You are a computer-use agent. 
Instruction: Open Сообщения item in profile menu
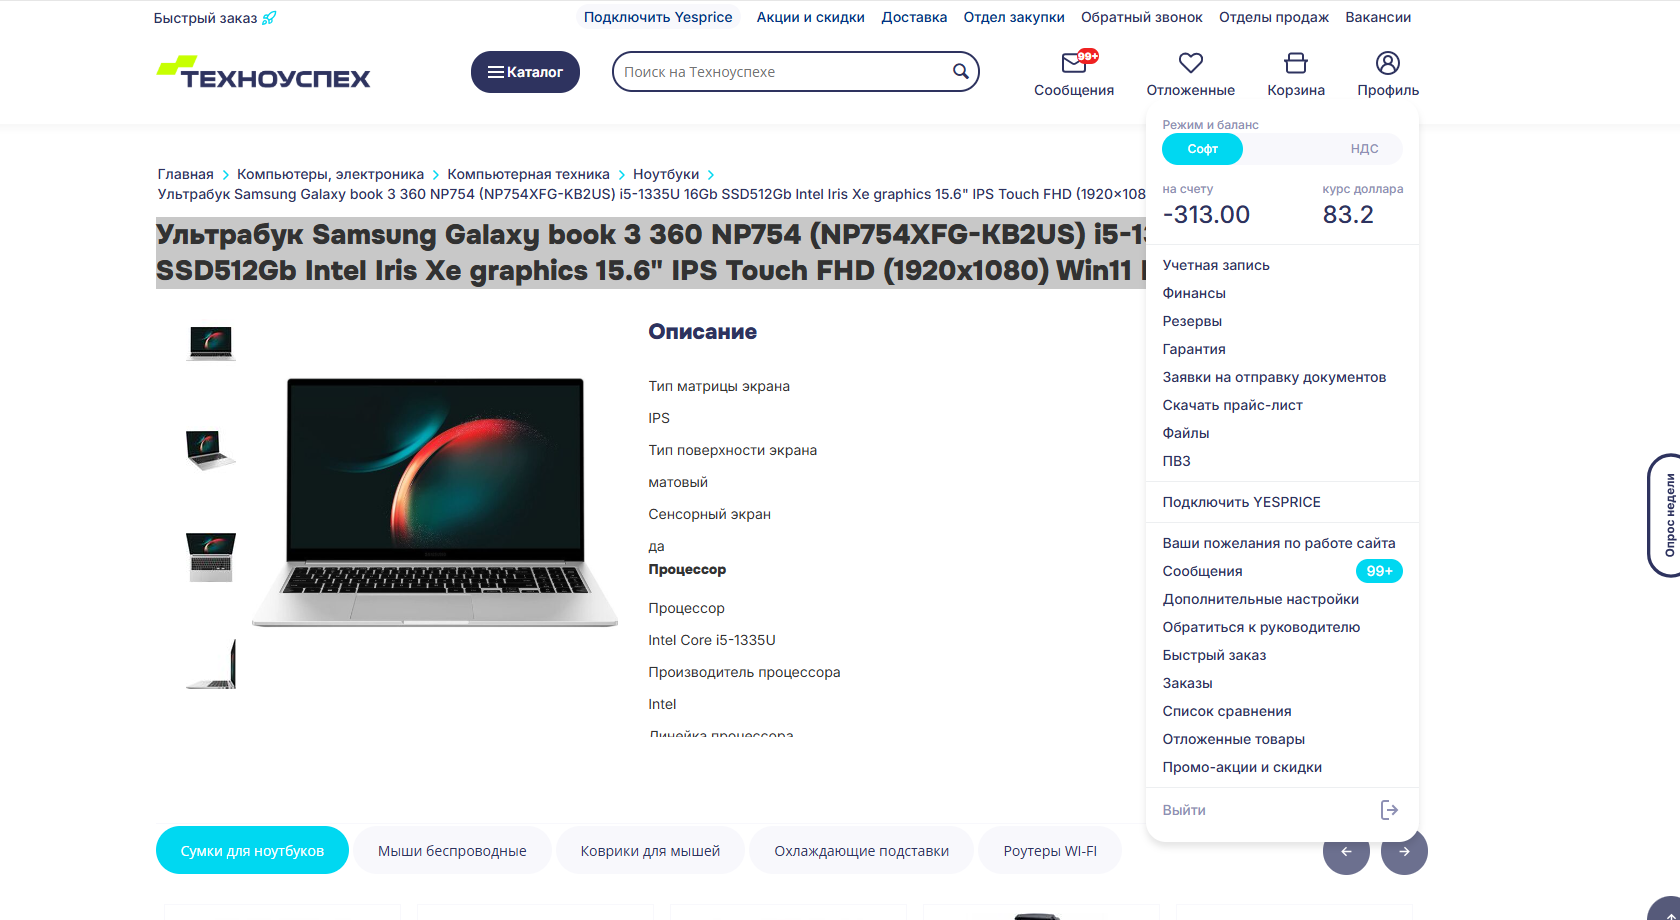coord(1202,571)
